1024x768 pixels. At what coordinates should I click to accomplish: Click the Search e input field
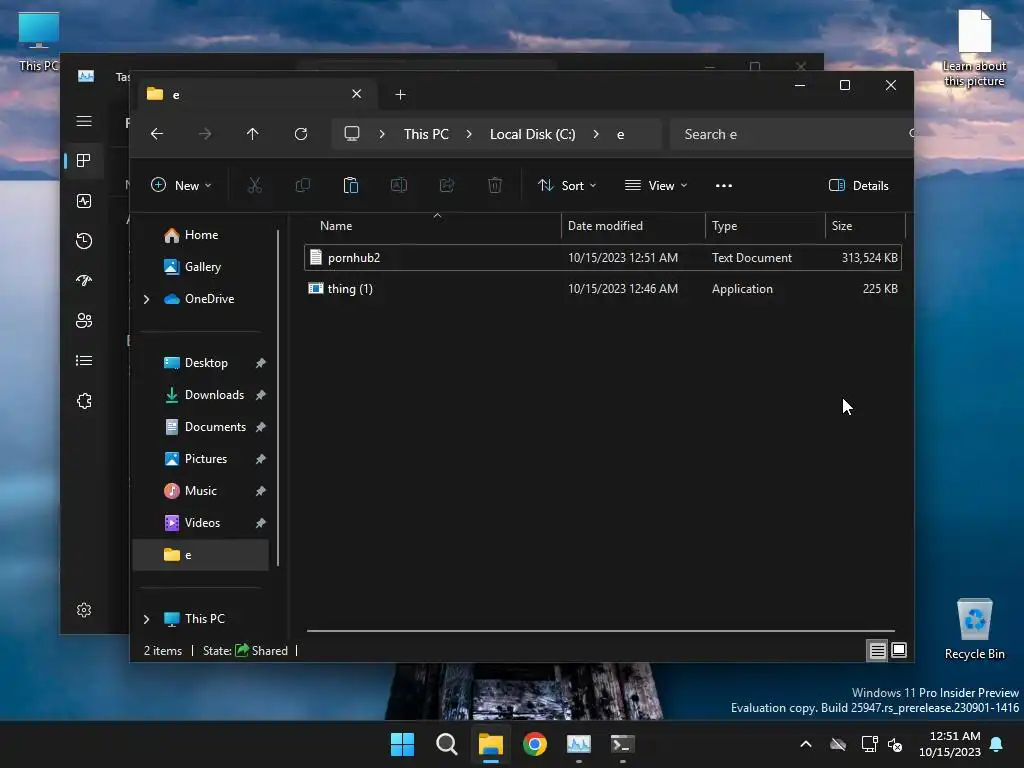(790, 134)
